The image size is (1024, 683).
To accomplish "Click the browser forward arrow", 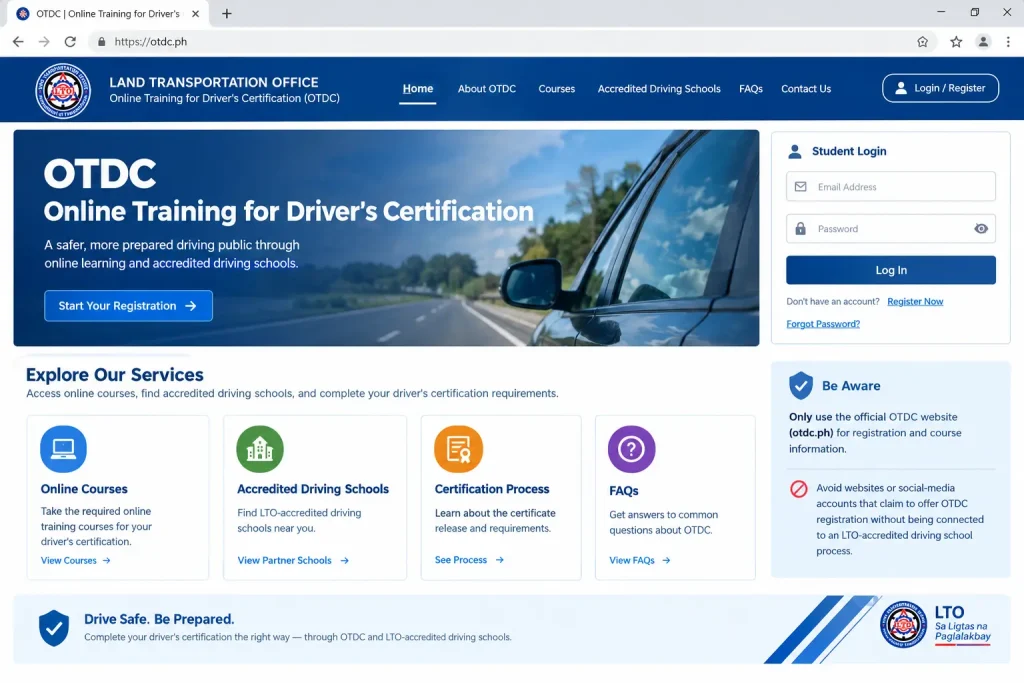I will pos(44,42).
